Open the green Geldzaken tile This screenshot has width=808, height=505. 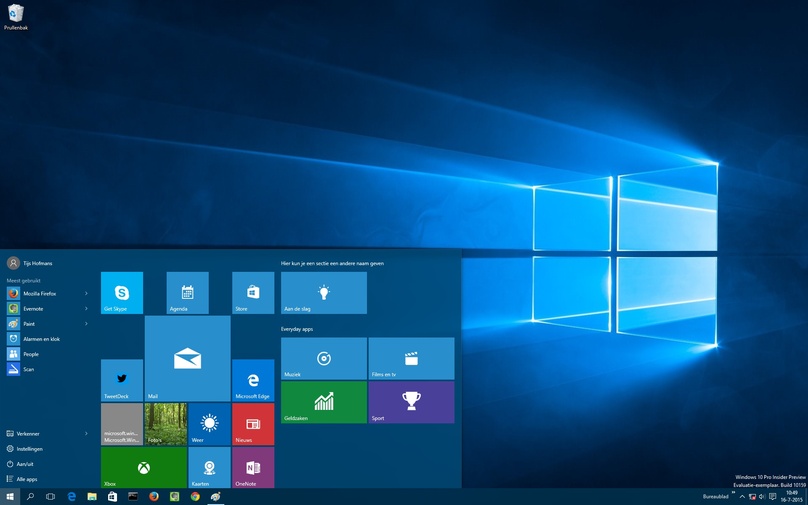(x=324, y=402)
